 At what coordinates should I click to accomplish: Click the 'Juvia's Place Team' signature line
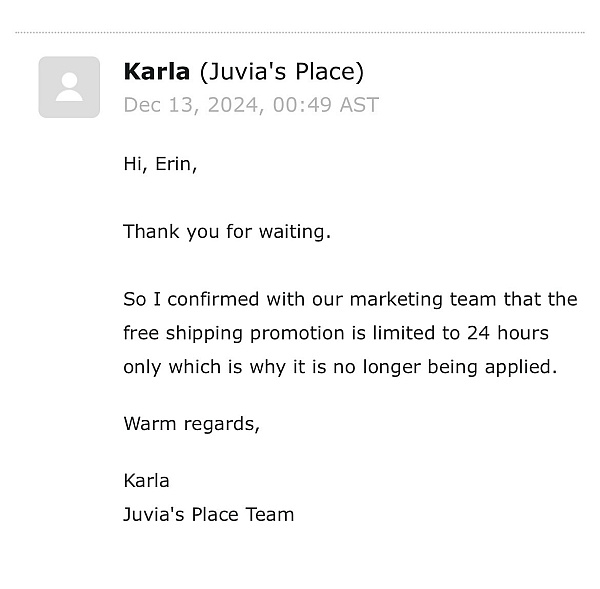tap(209, 514)
